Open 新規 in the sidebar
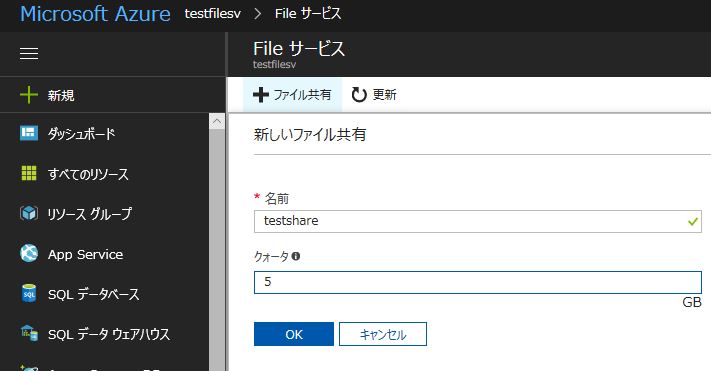 coord(112,95)
